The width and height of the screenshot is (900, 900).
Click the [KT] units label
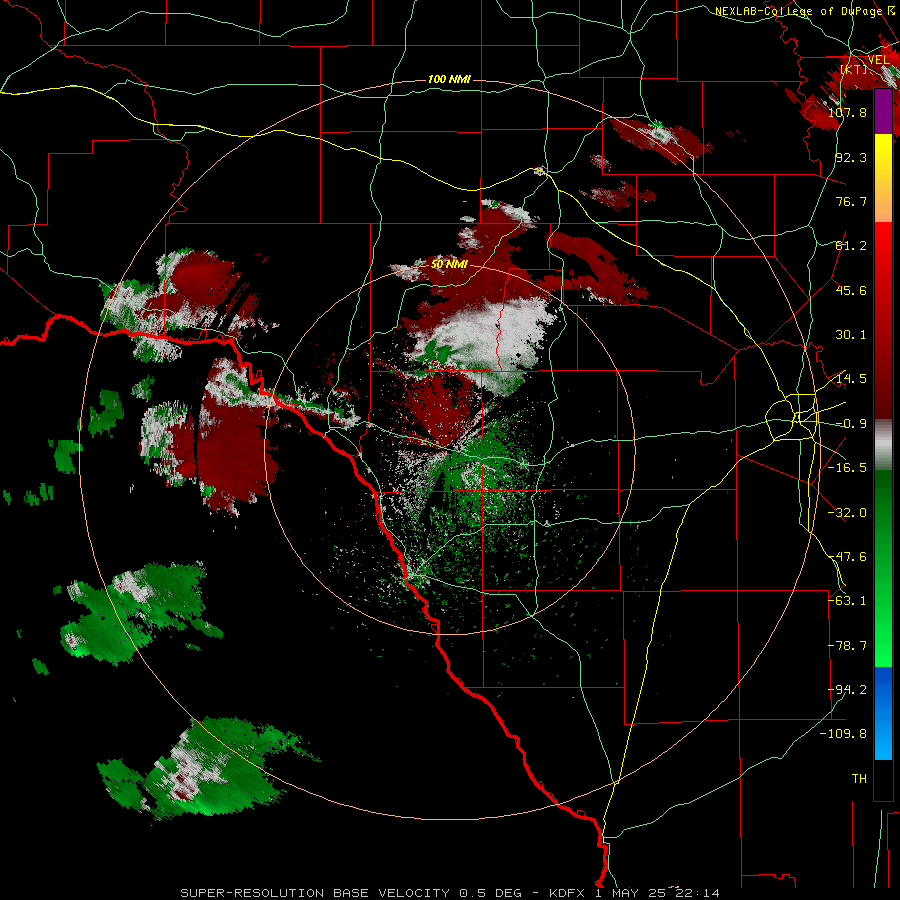(x=854, y=69)
